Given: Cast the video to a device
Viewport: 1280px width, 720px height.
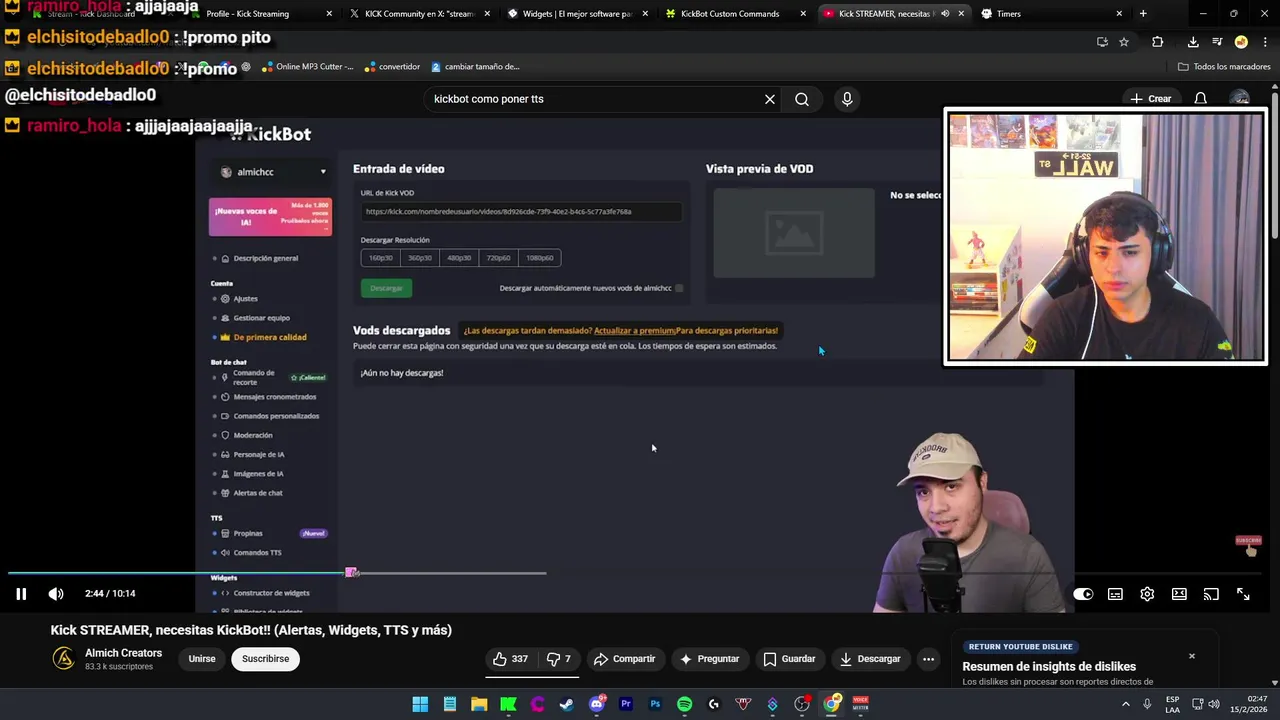Looking at the screenshot, I should coord(1211,594).
